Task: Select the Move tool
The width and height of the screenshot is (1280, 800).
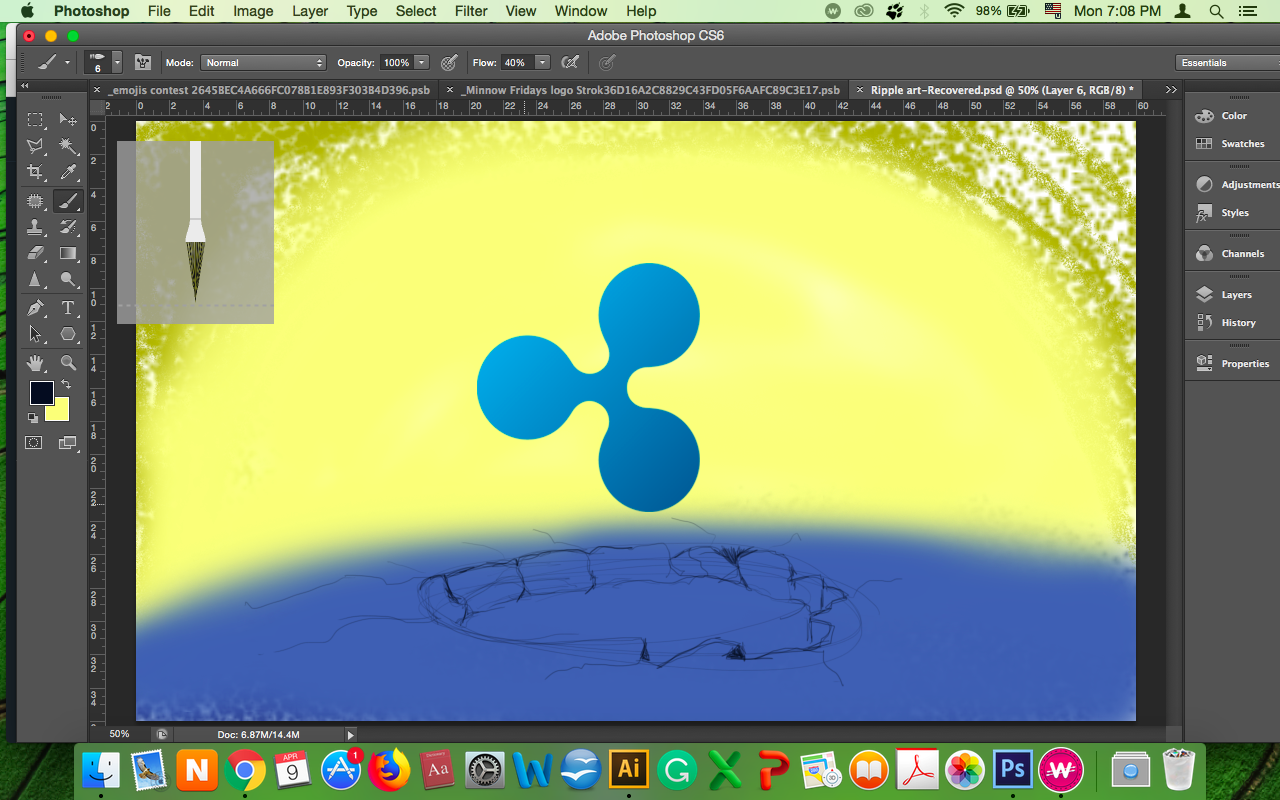Action: [x=68, y=120]
